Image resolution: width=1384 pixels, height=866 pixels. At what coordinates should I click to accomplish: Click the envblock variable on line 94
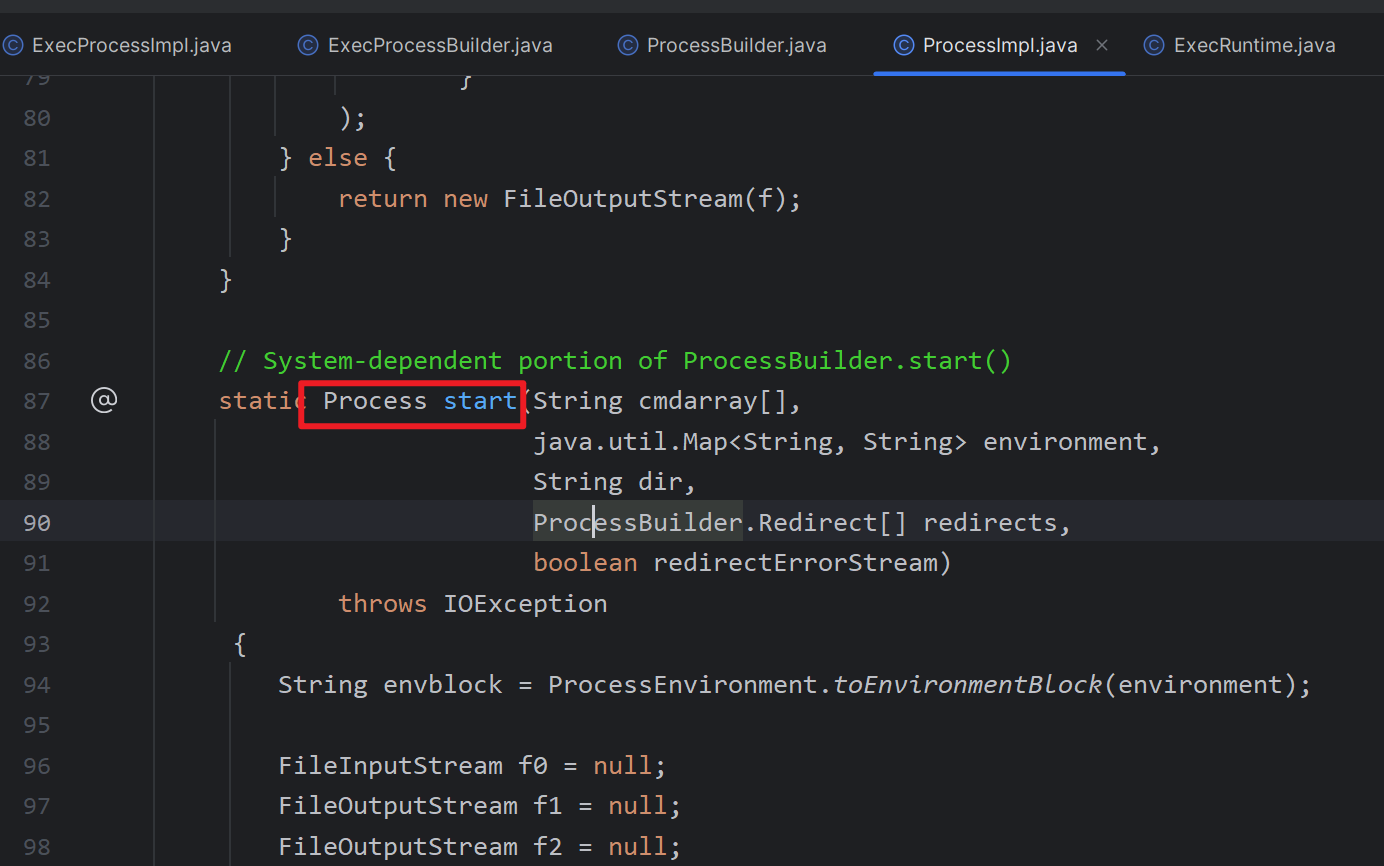point(443,685)
